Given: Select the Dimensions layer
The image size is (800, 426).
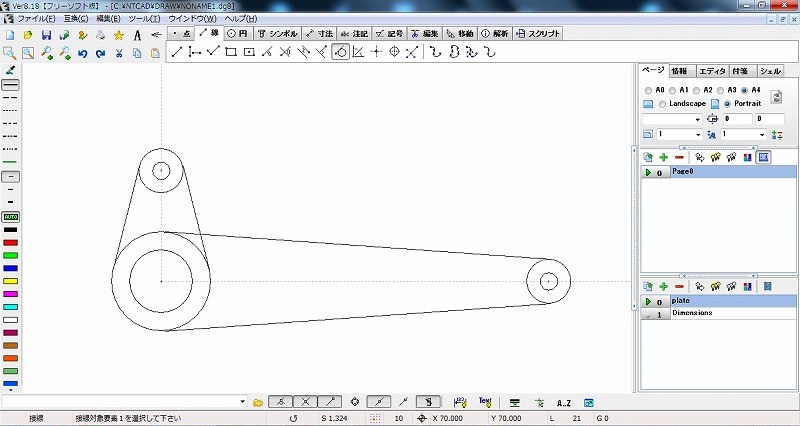Looking at the screenshot, I should coord(692,314).
